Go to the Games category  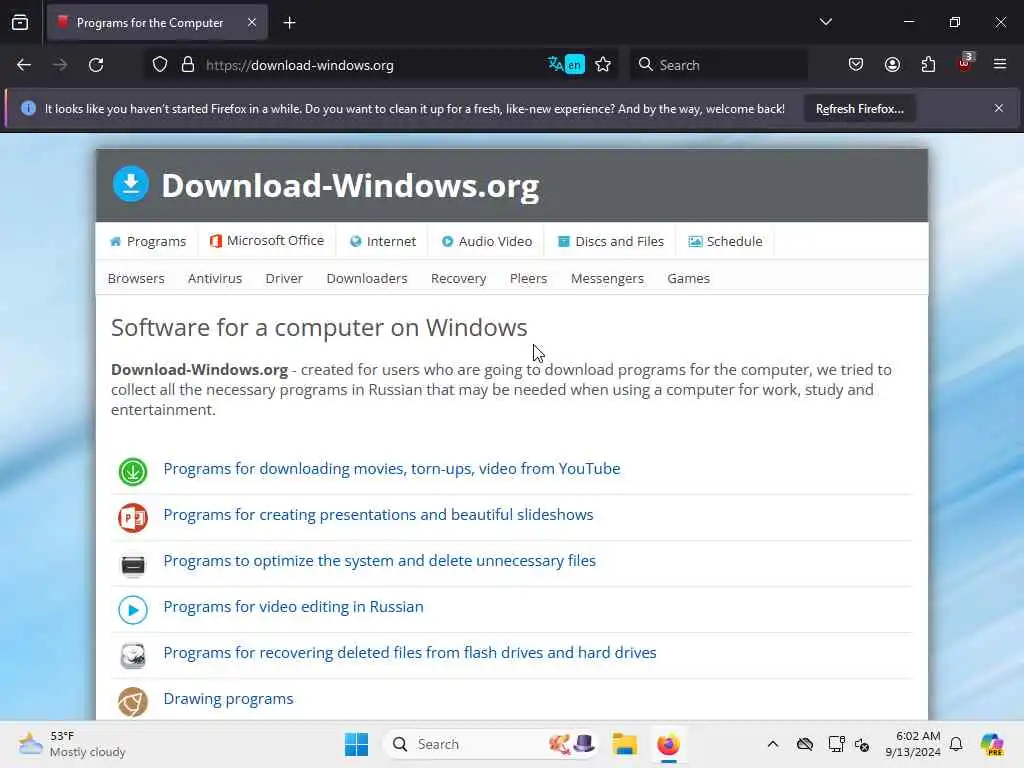(688, 279)
